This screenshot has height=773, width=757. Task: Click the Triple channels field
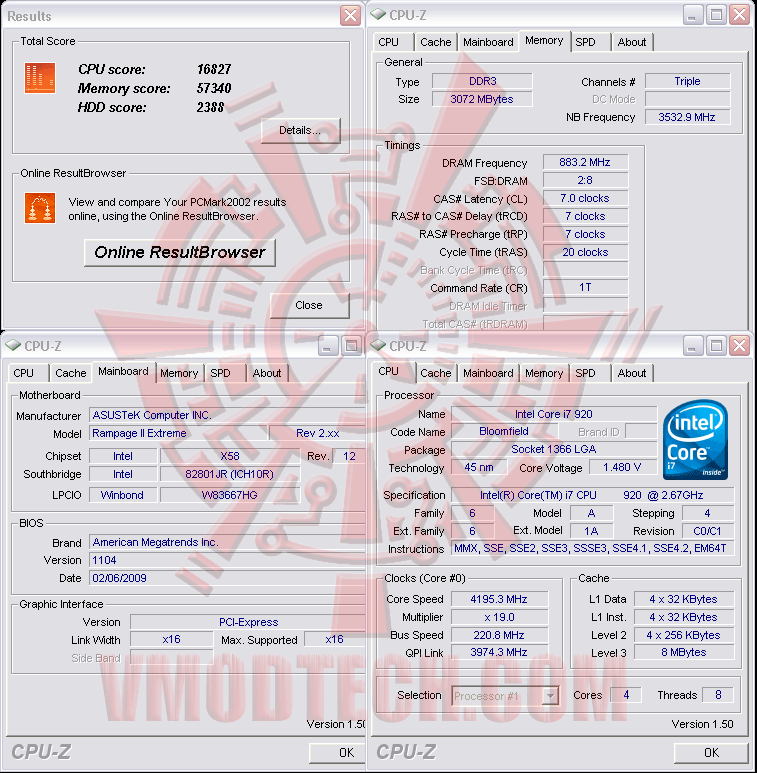(688, 81)
